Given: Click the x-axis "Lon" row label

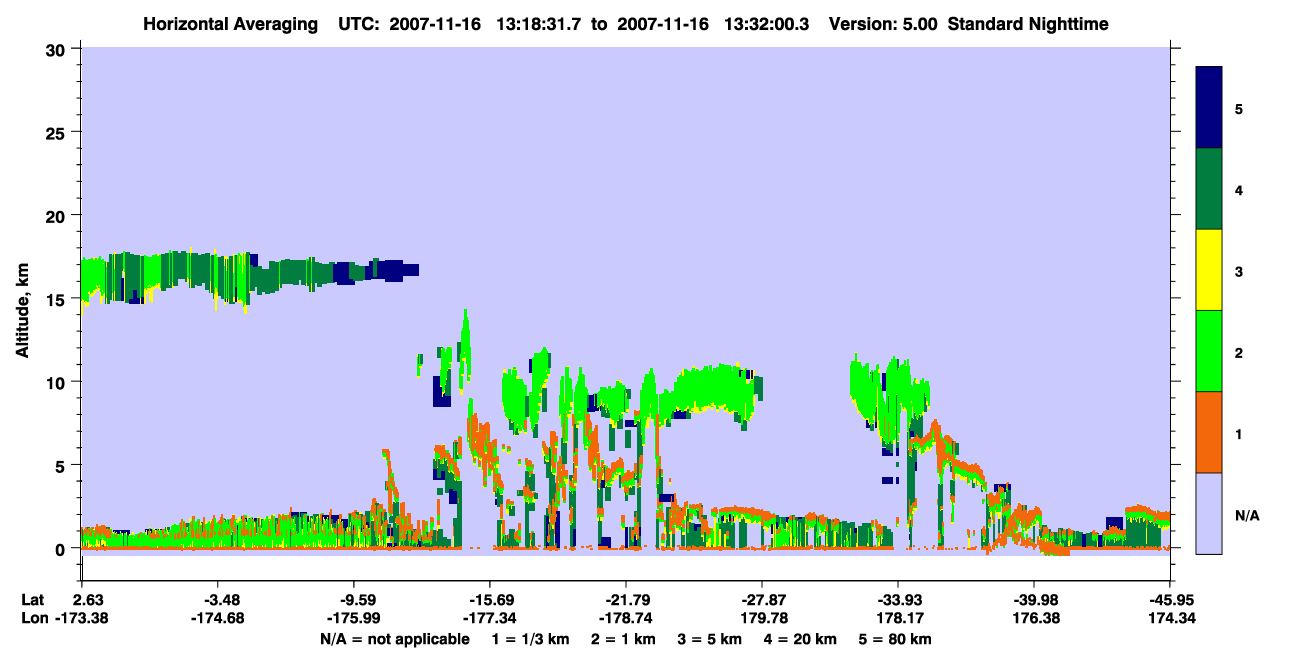Looking at the screenshot, I should tap(34, 618).
